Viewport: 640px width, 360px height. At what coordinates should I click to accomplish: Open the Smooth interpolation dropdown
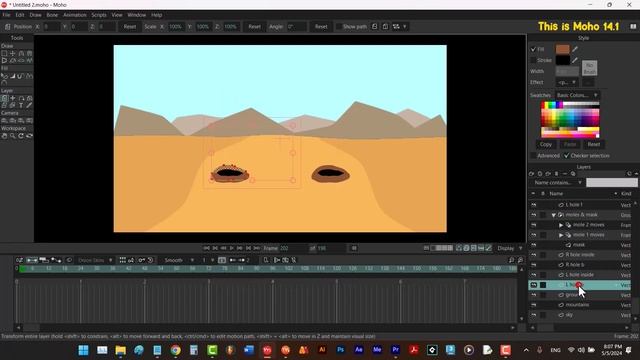pos(178,260)
